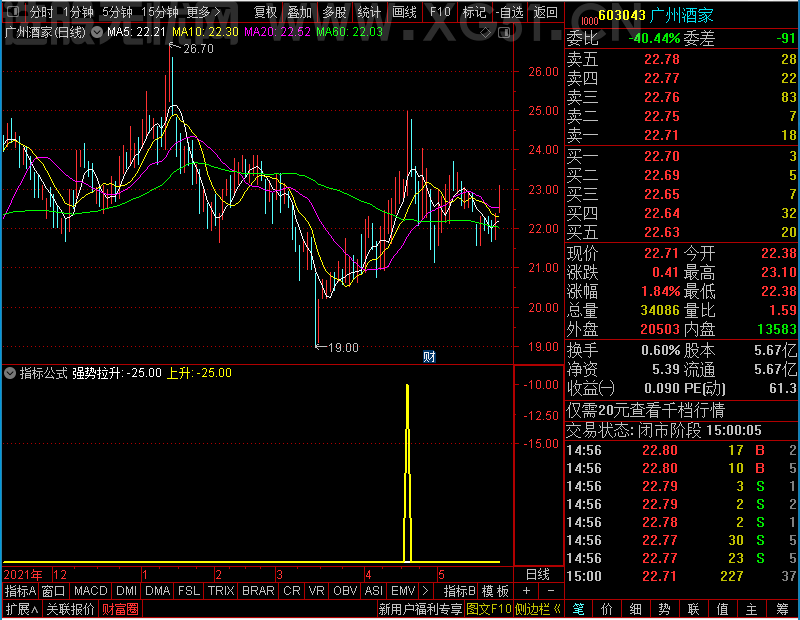Select the 1分钟 period
Image resolution: width=800 pixels, height=620 pixels.
[78, 12]
